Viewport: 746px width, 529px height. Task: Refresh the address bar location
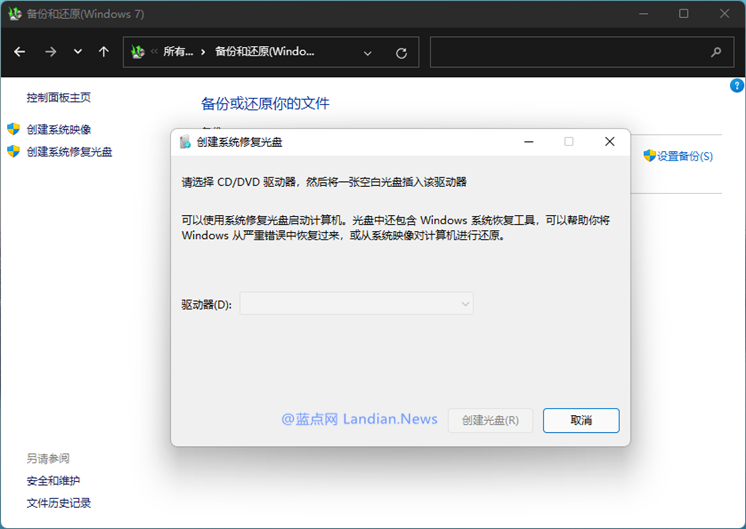click(401, 53)
